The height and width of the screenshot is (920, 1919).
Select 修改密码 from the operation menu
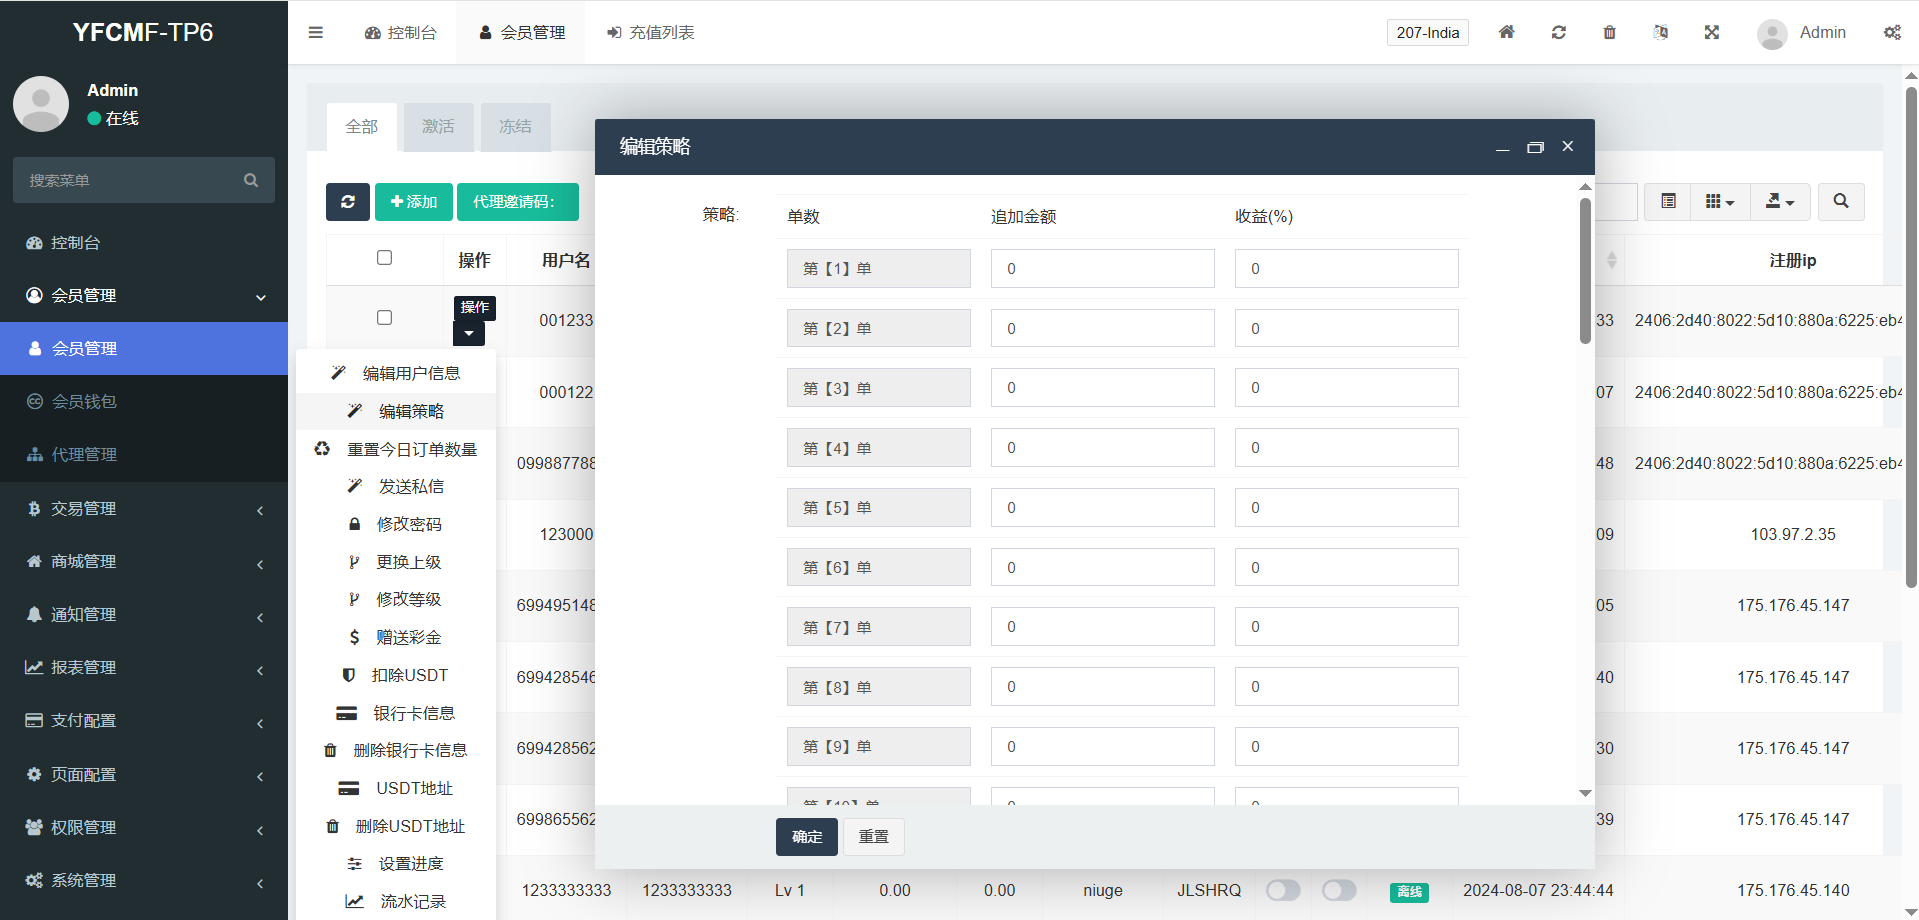[x=408, y=524]
